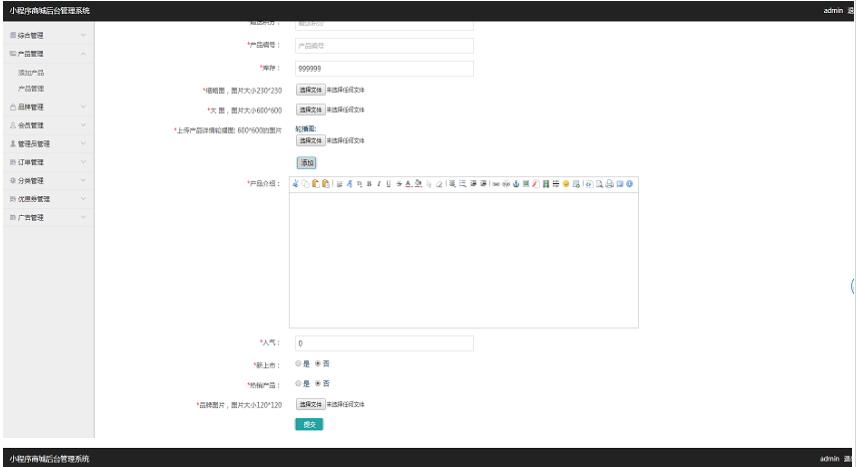Decrease indent in the editor
856x467 pixels.
coord(473,184)
